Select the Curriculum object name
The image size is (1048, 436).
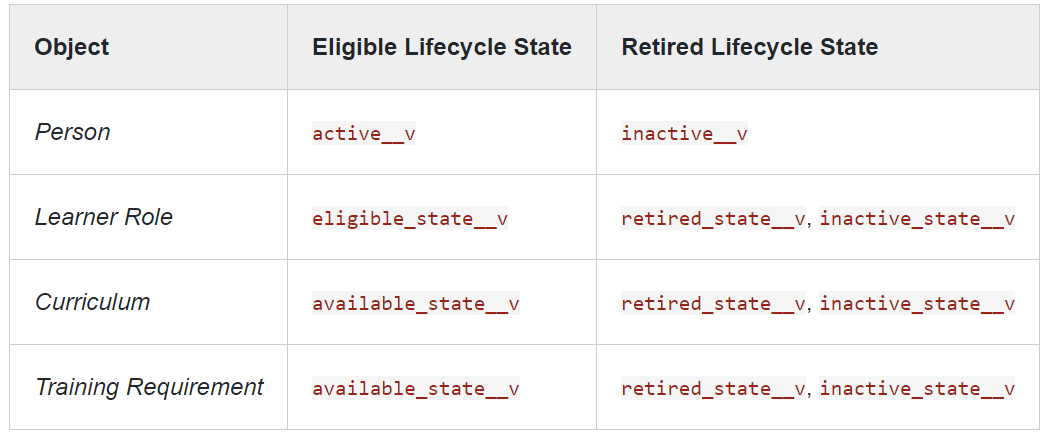pyautogui.click(x=92, y=302)
